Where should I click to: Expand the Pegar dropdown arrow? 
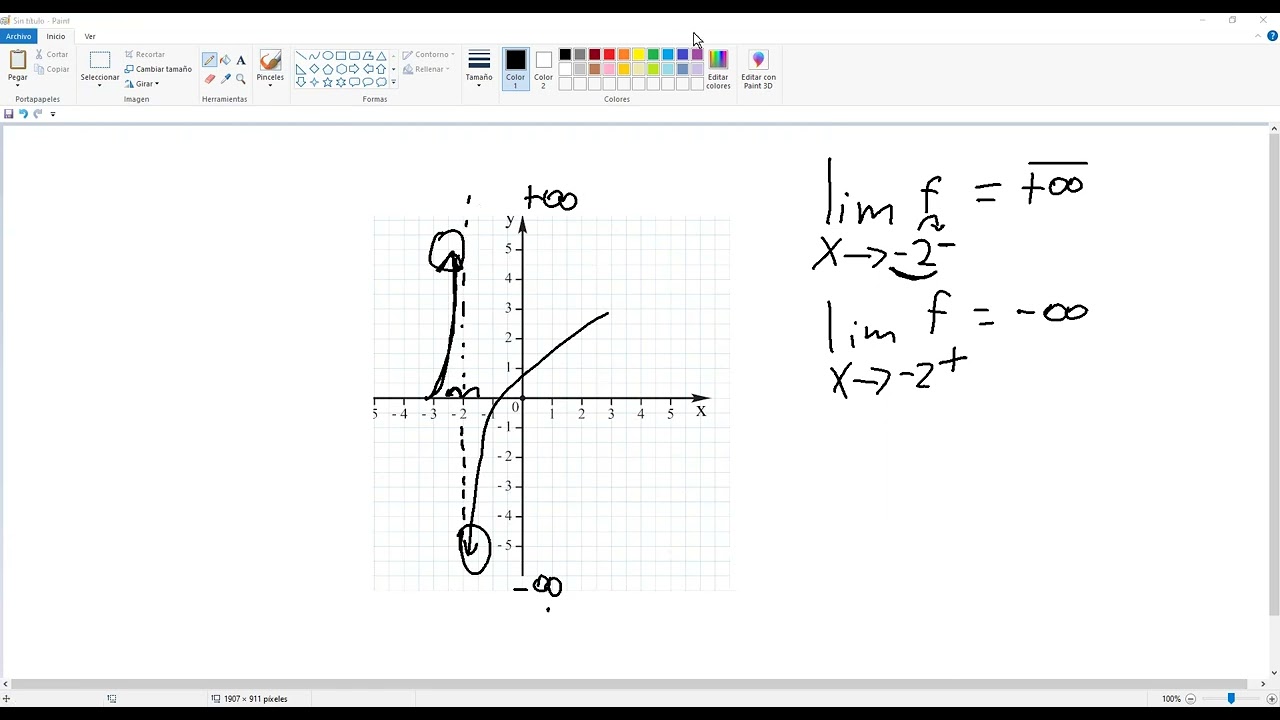[18, 85]
